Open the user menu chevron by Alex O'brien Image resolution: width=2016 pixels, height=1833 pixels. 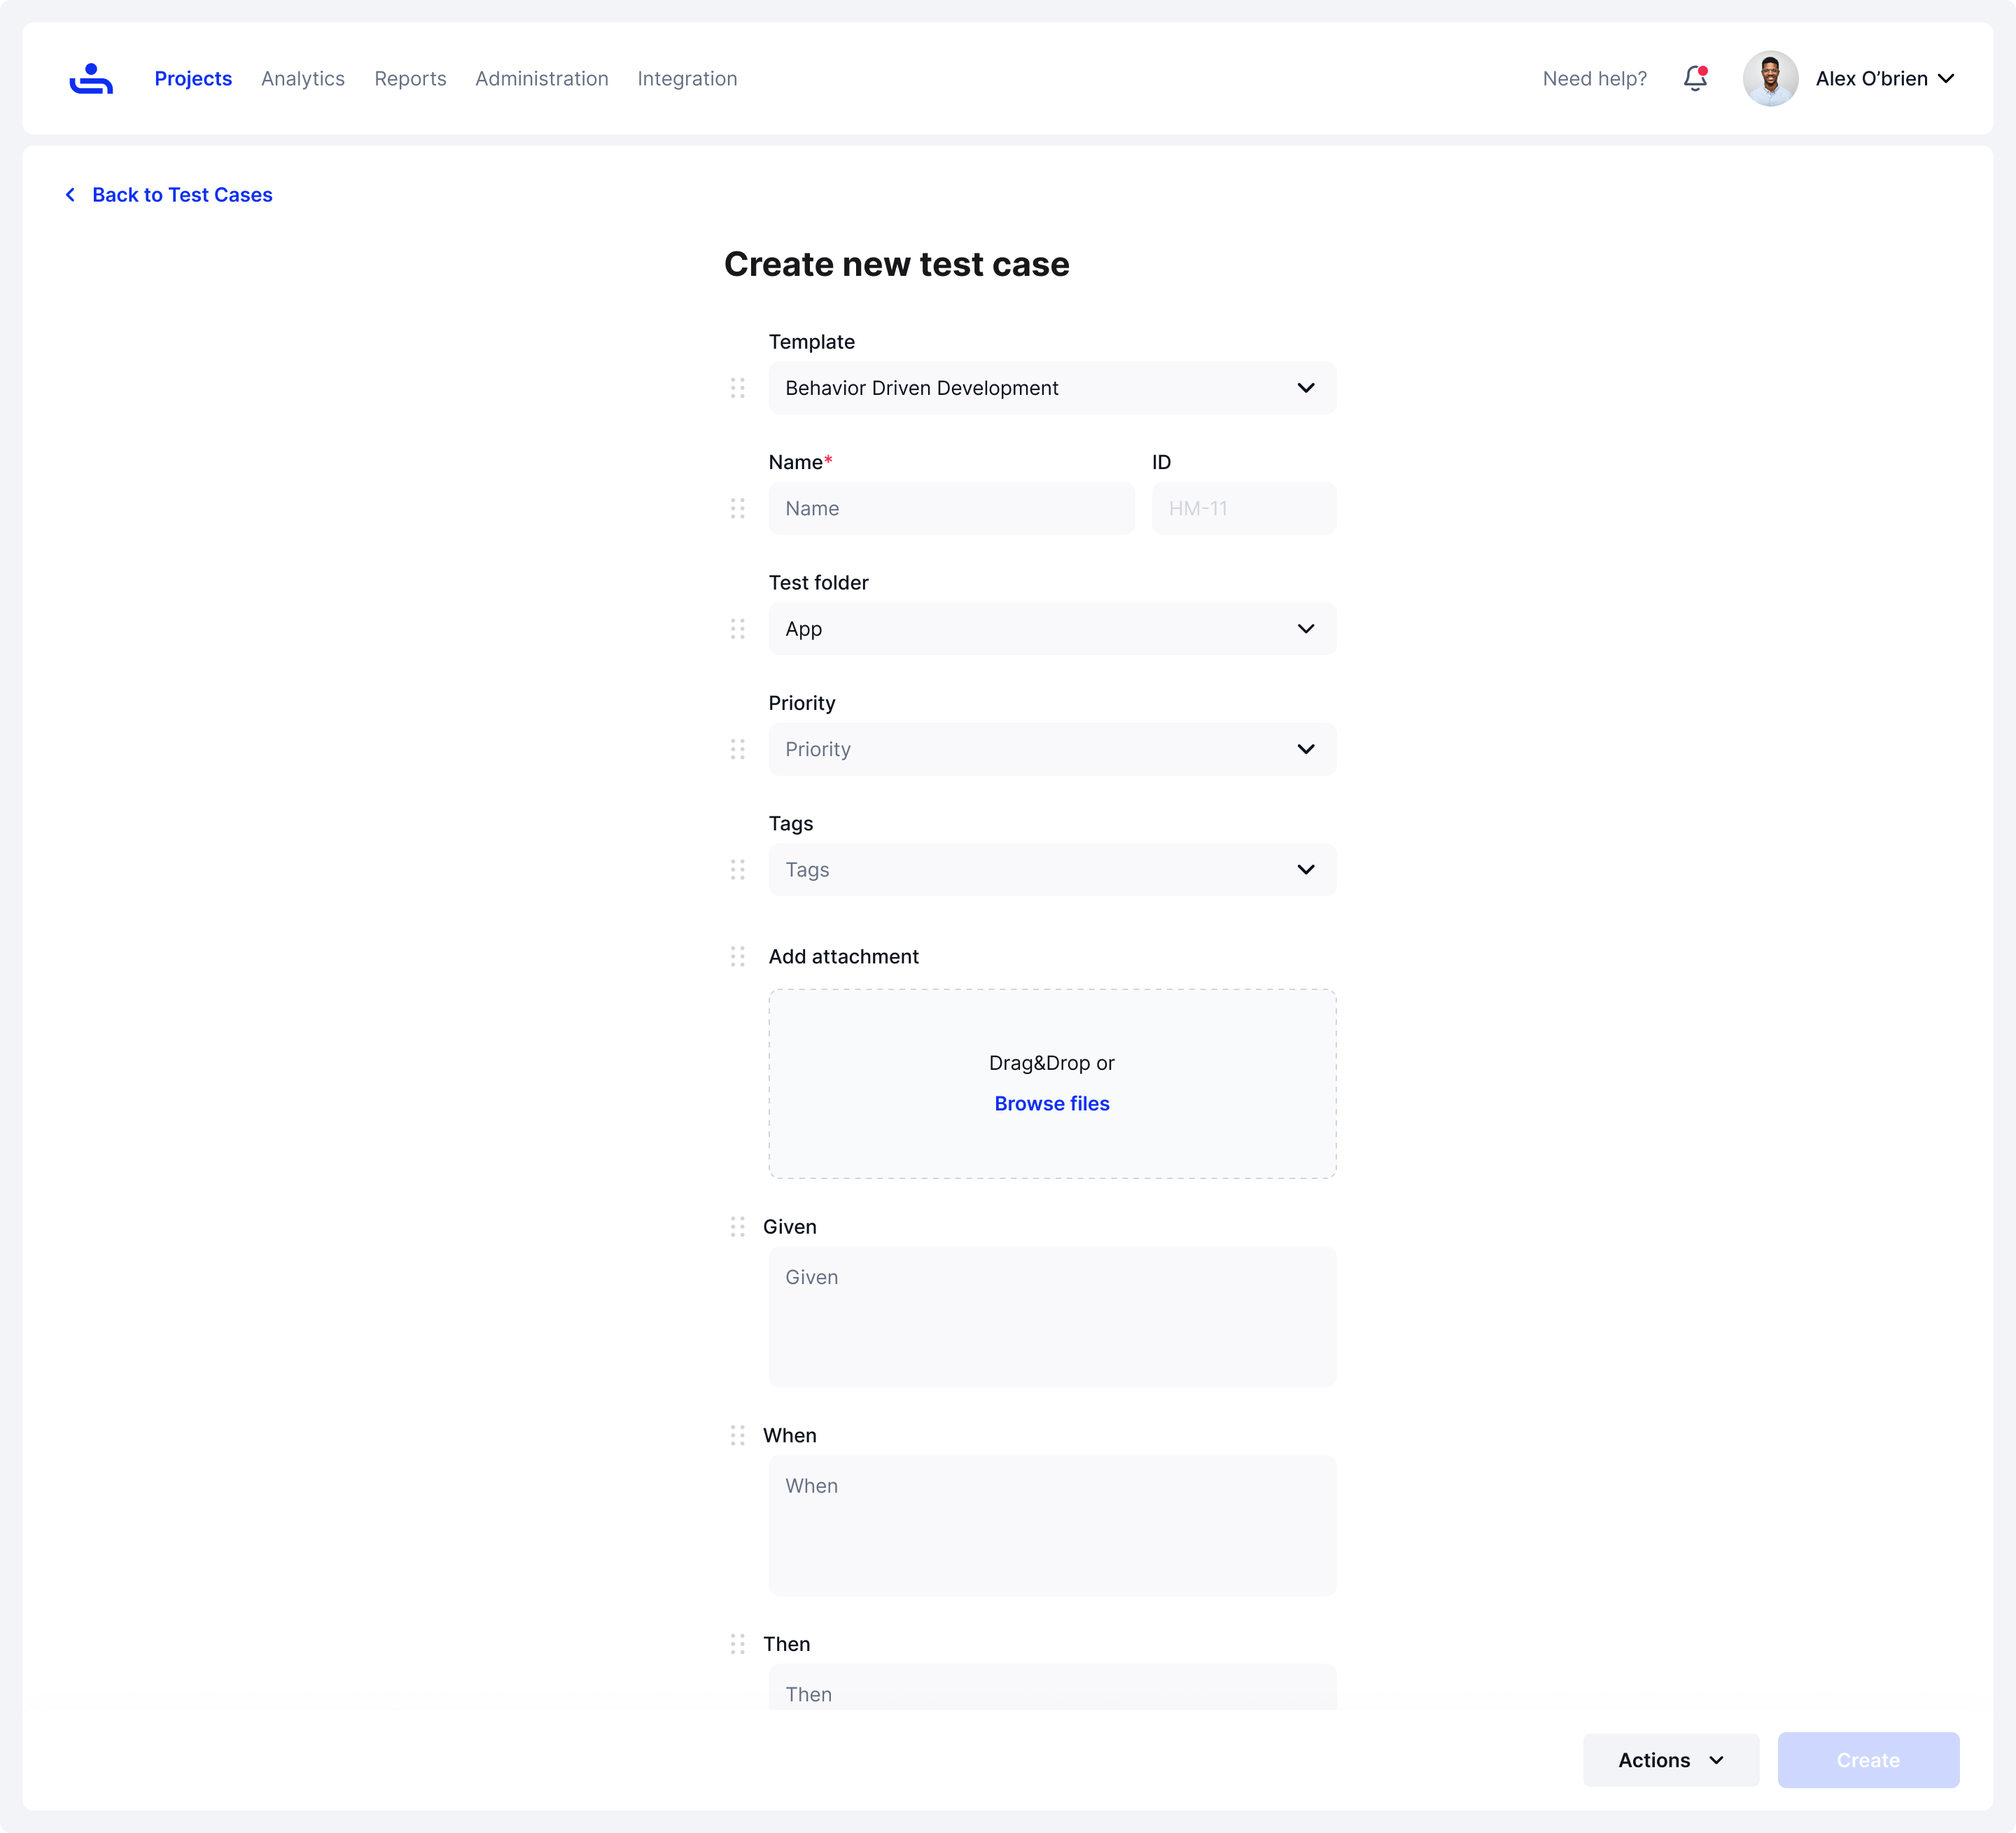click(1945, 78)
